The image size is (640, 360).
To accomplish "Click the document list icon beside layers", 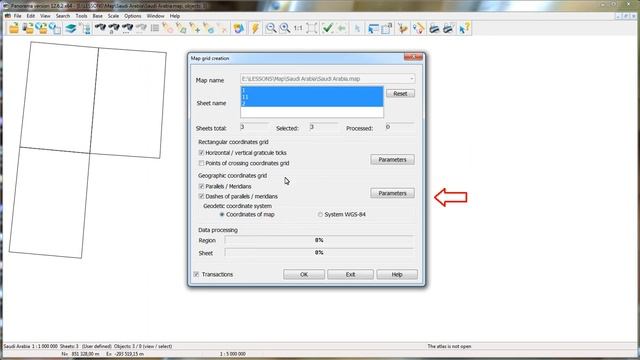I will [x=86, y=28].
